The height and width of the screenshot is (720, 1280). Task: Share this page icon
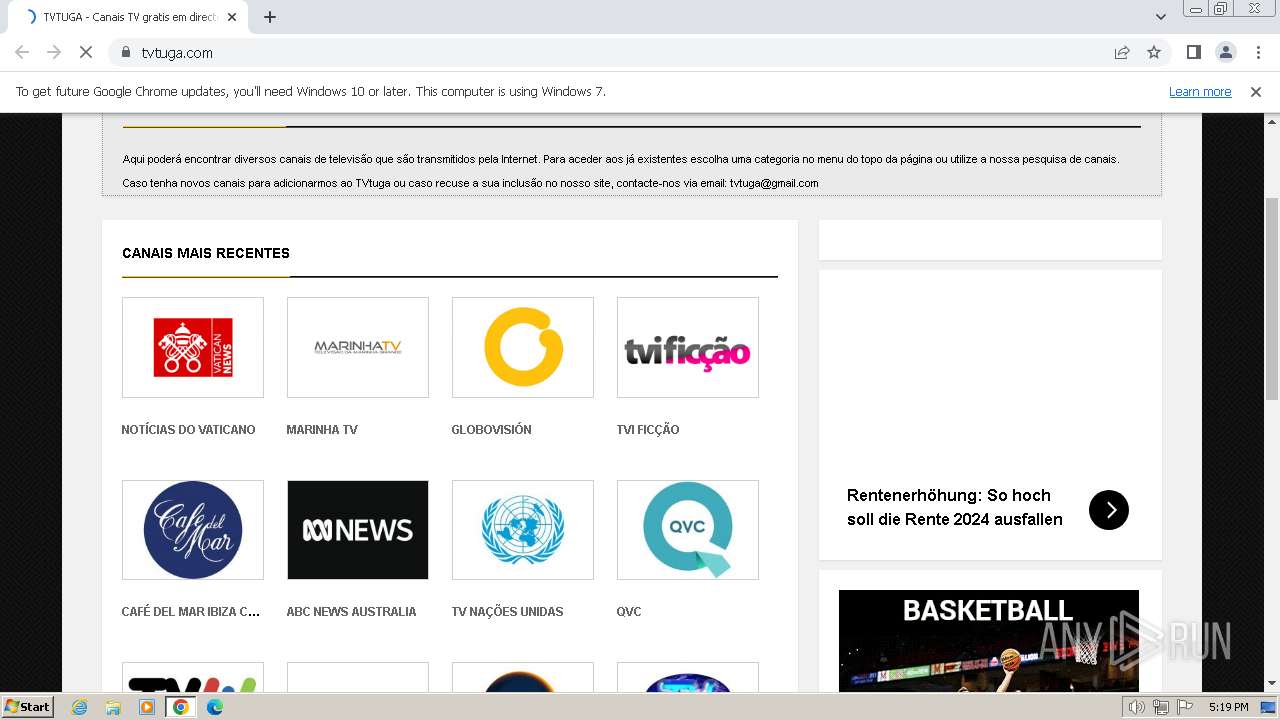[1122, 52]
